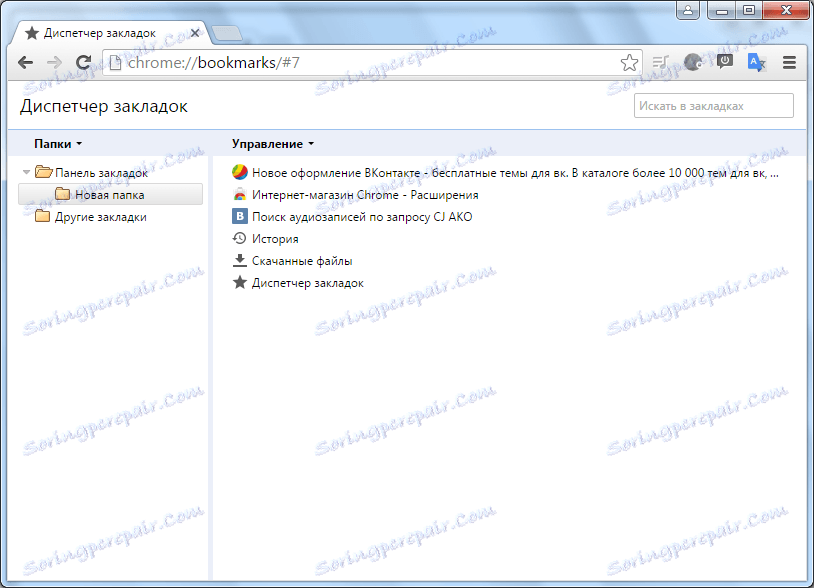Bookmark this page with the star icon
The image size is (814, 588).
(x=629, y=63)
